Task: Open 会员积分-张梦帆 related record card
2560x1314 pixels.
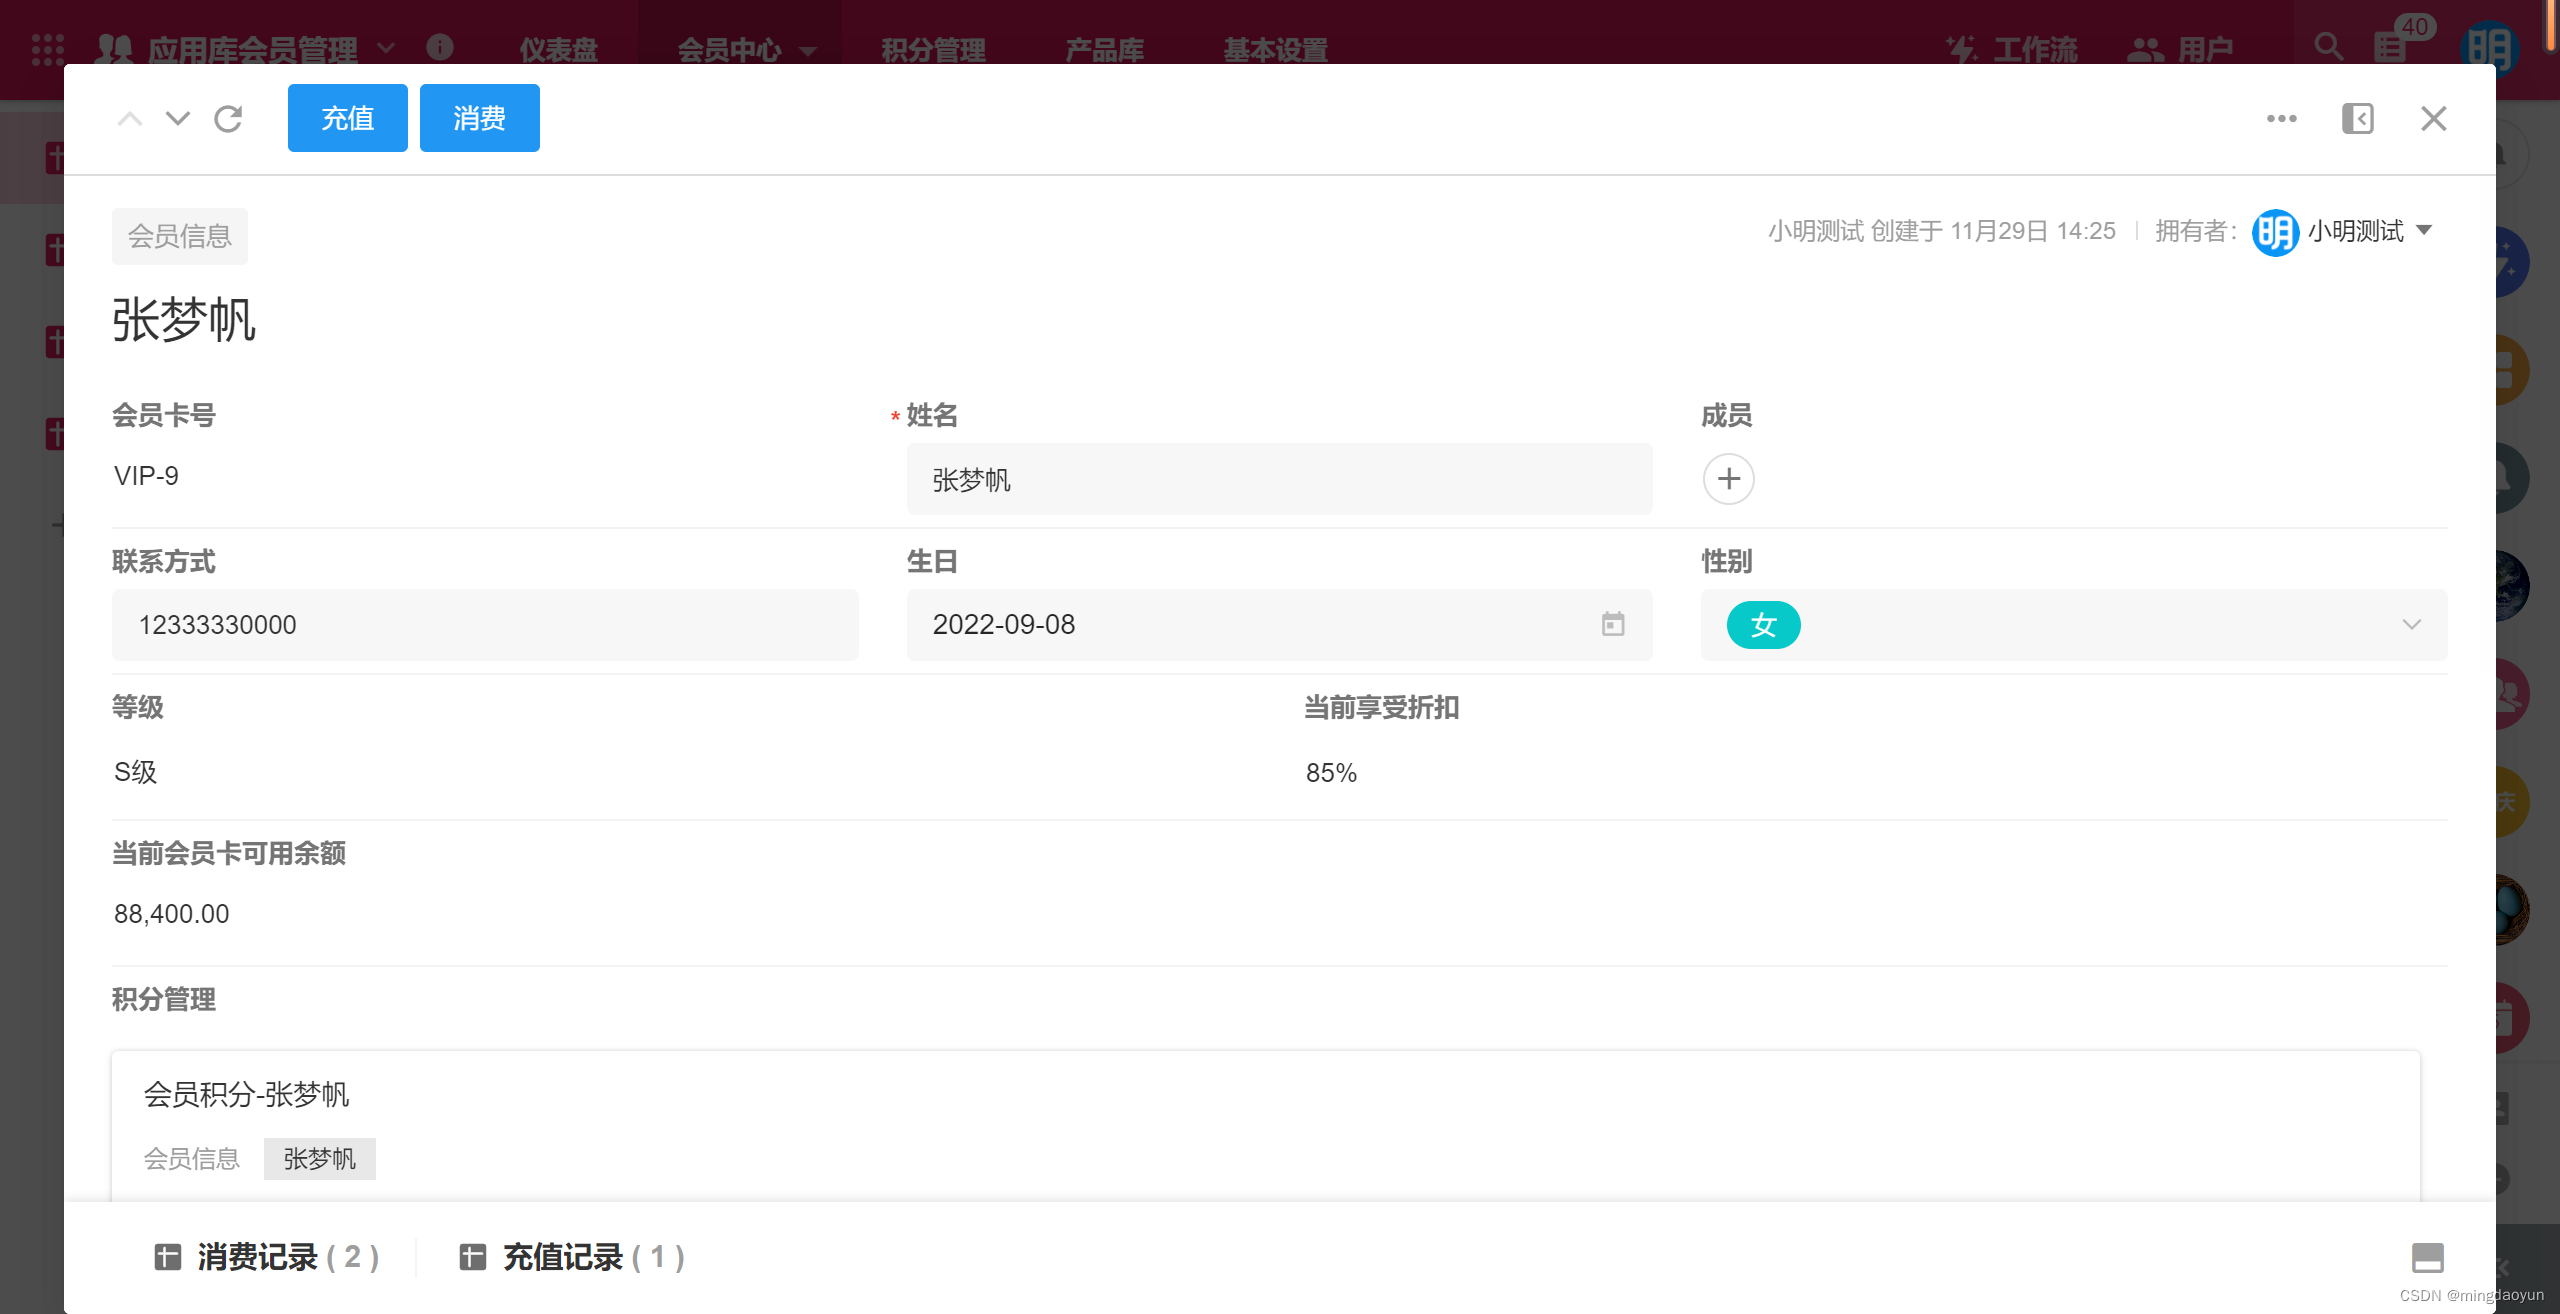Action: (x=1265, y=1126)
